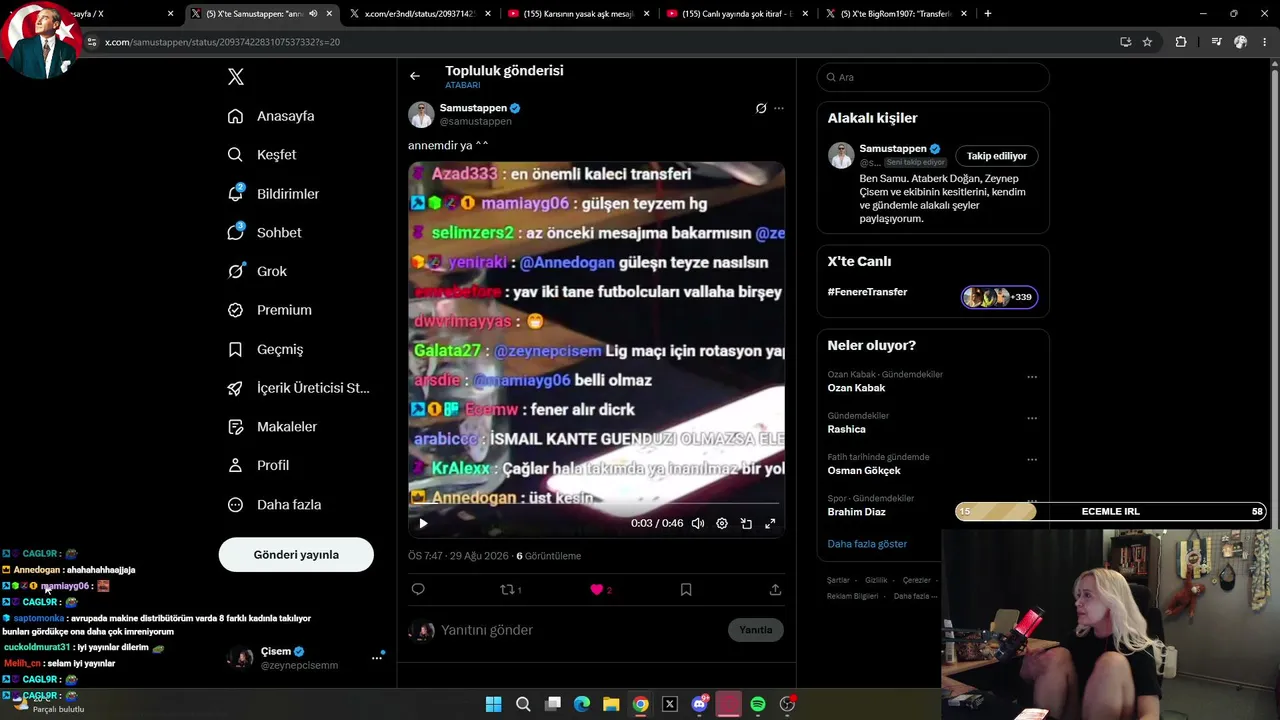
Task: Open Çisem account switcher menu
Action: click(x=377, y=658)
